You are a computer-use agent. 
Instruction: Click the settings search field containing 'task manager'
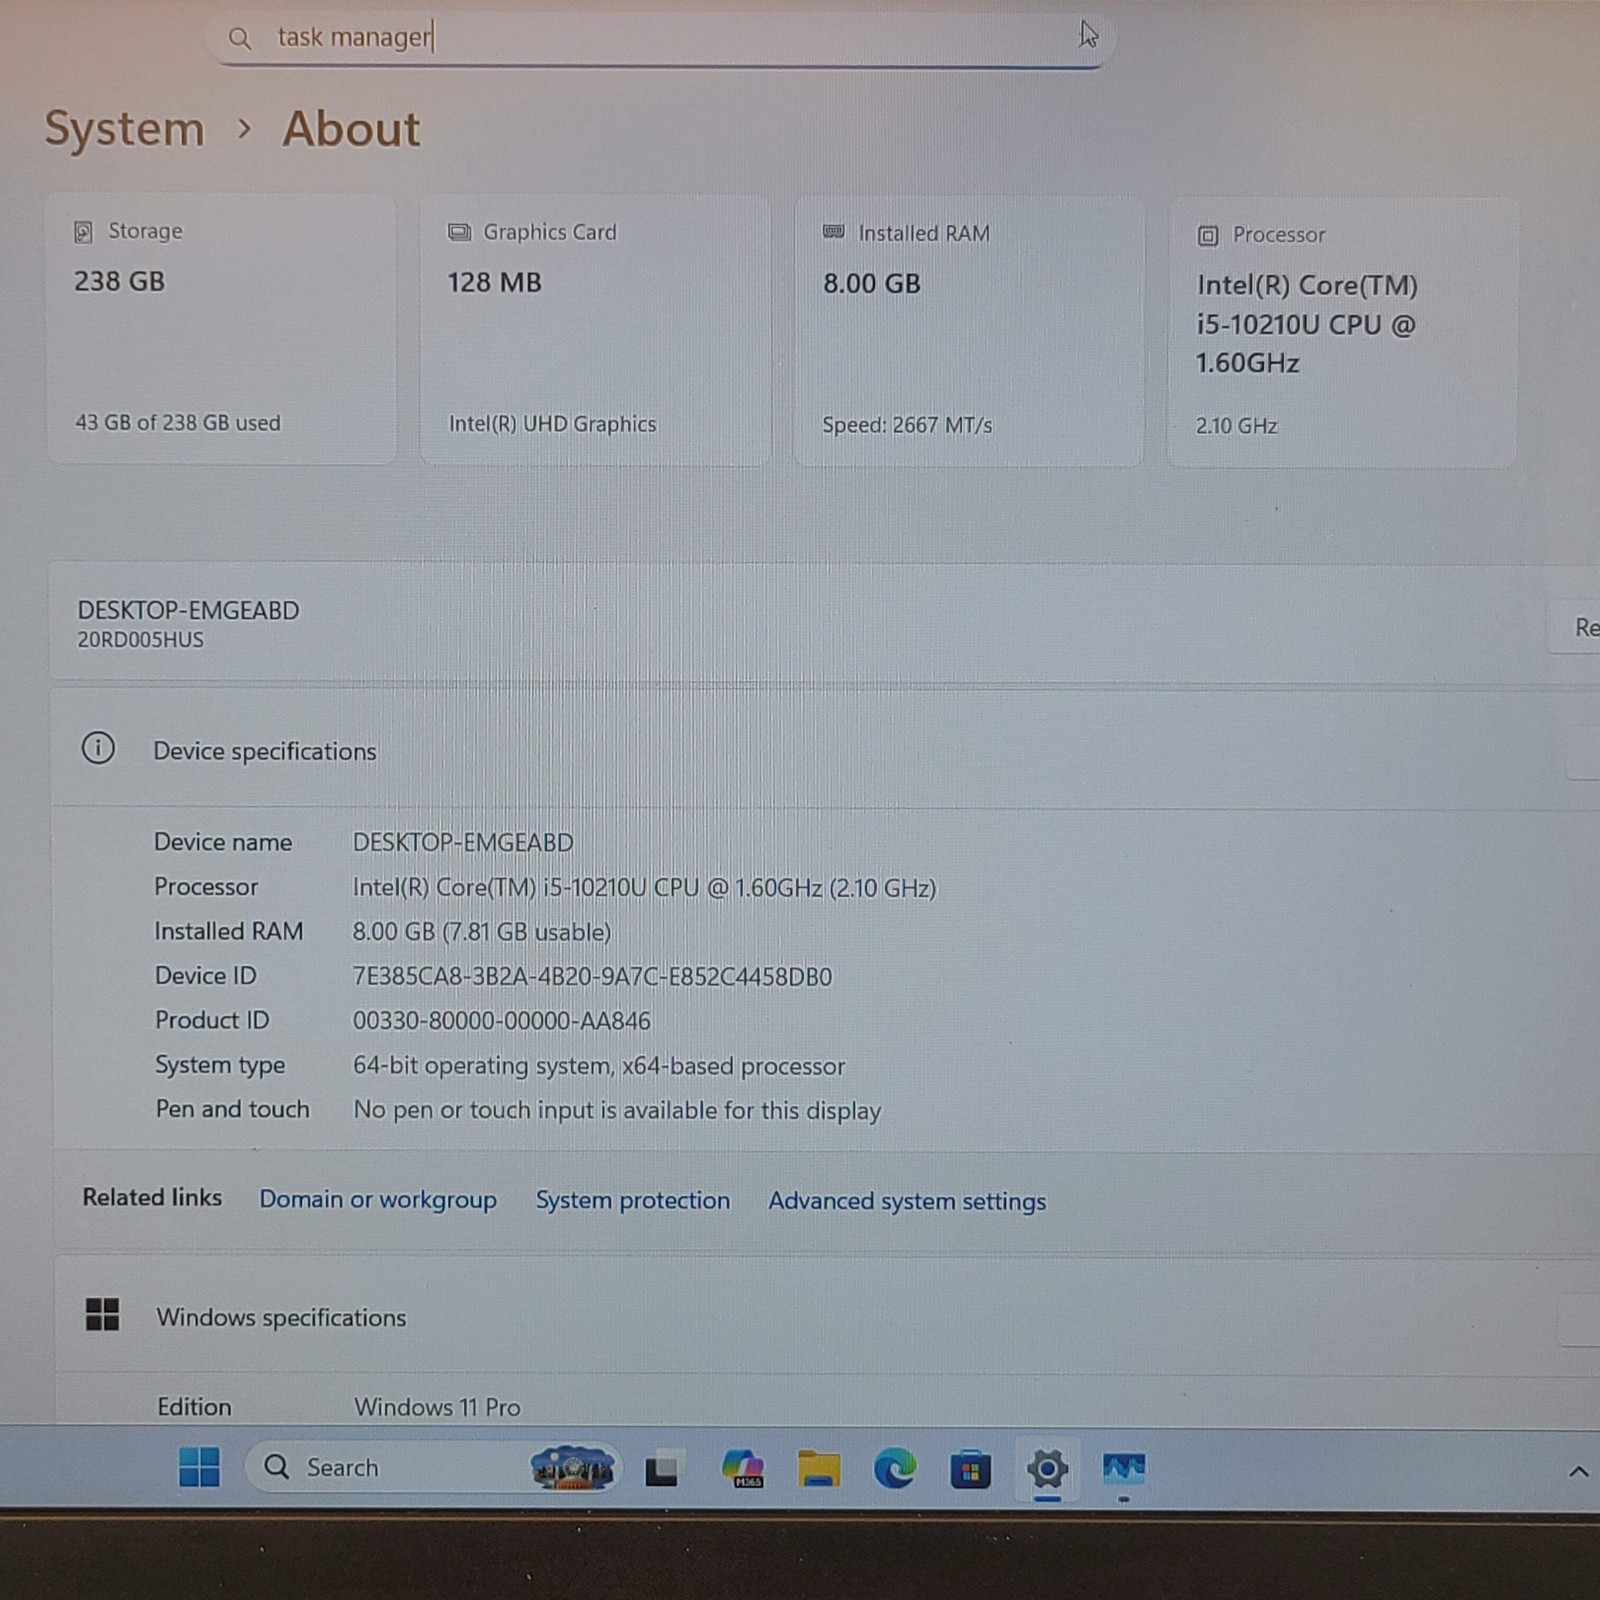[x=661, y=38]
